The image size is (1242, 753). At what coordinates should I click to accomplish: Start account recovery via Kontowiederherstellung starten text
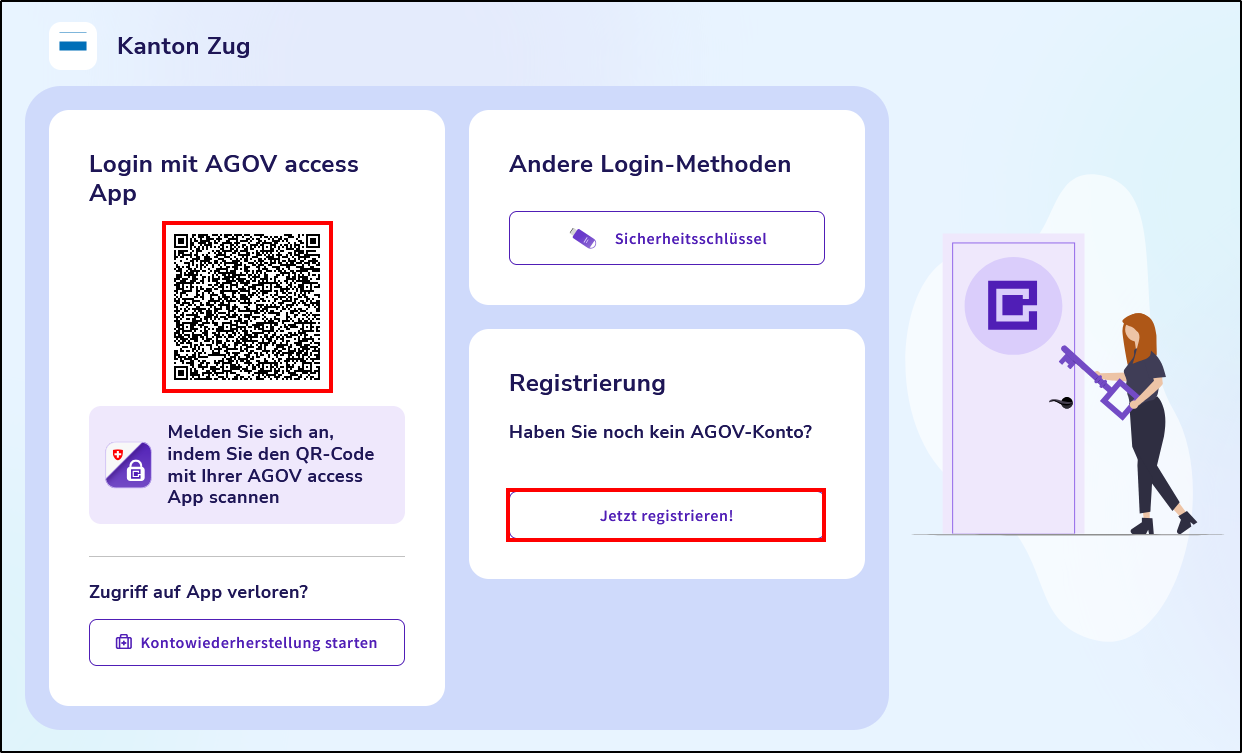click(259, 642)
